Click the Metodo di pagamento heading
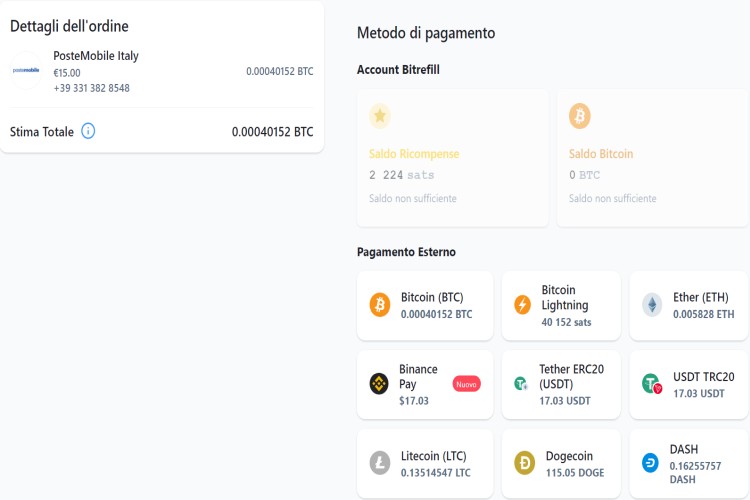Image resolution: width=750 pixels, height=500 pixels. (x=426, y=33)
